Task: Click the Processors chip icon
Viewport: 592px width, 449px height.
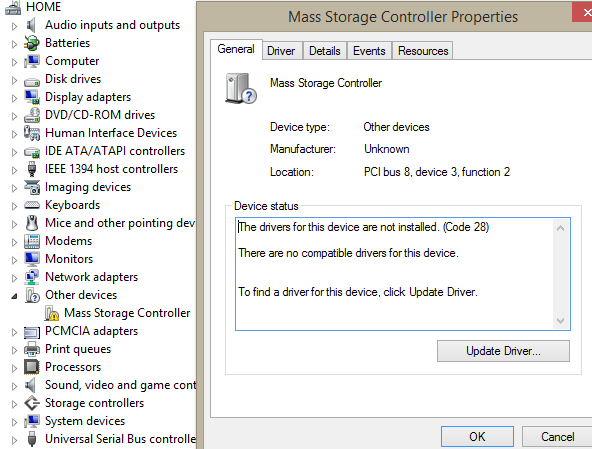Action: tap(32, 367)
